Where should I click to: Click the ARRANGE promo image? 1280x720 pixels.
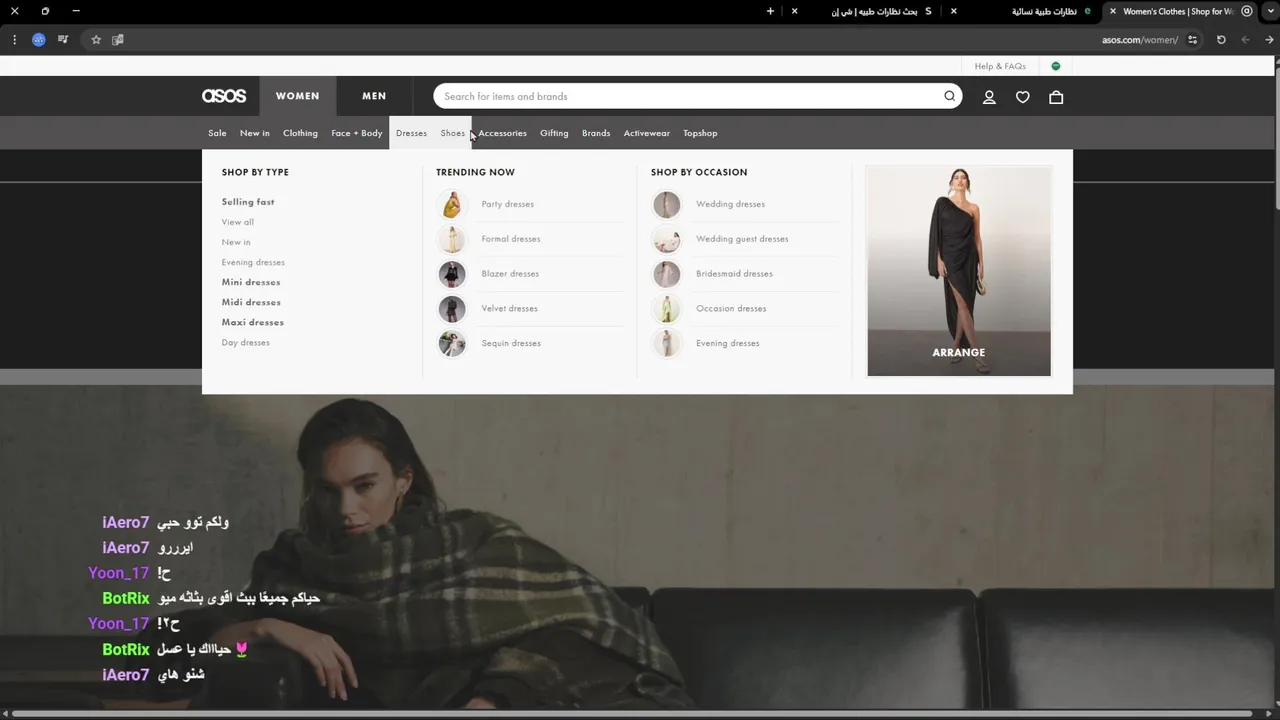pos(959,271)
